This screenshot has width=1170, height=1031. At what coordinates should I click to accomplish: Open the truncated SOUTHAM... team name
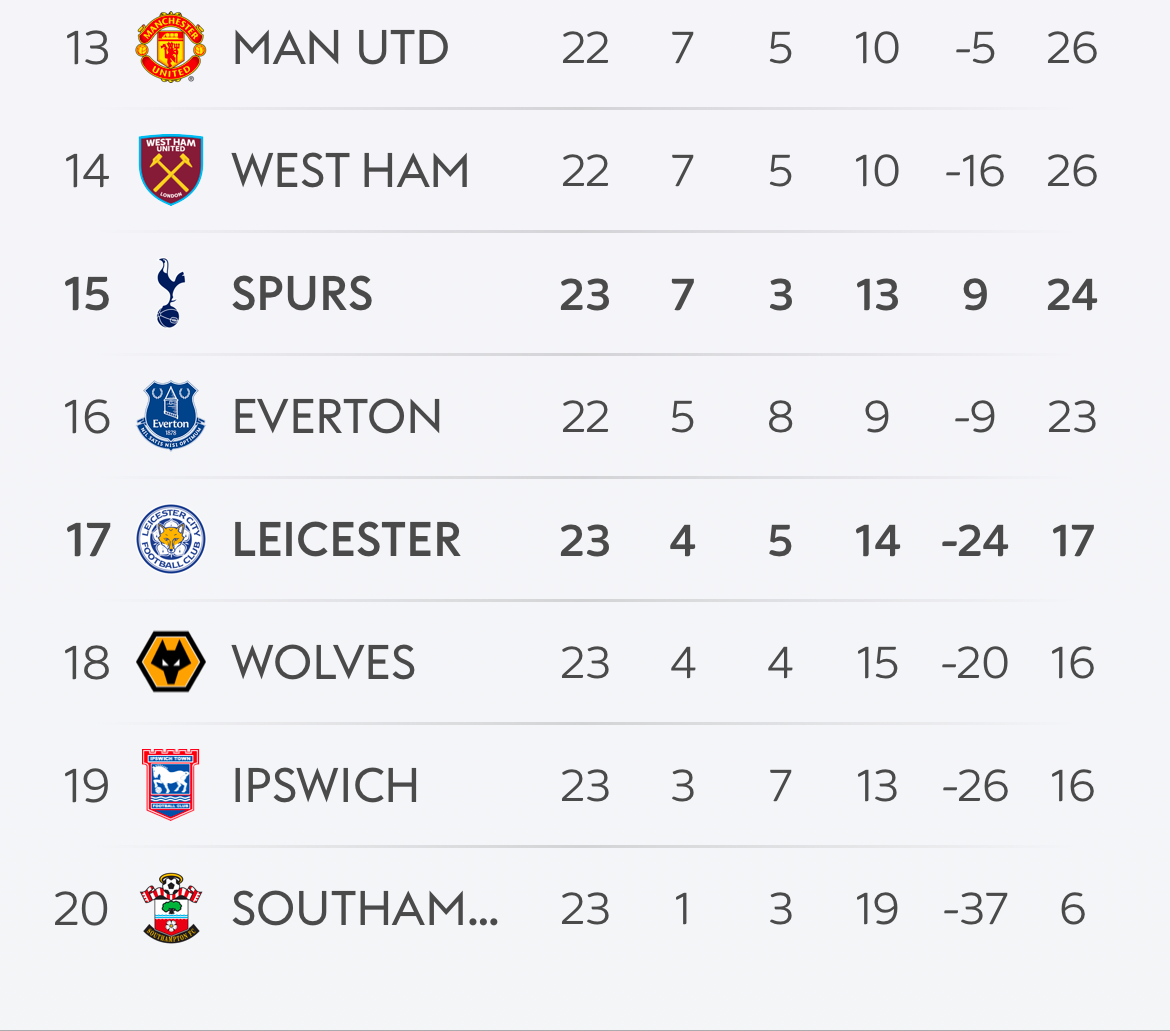point(365,909)
